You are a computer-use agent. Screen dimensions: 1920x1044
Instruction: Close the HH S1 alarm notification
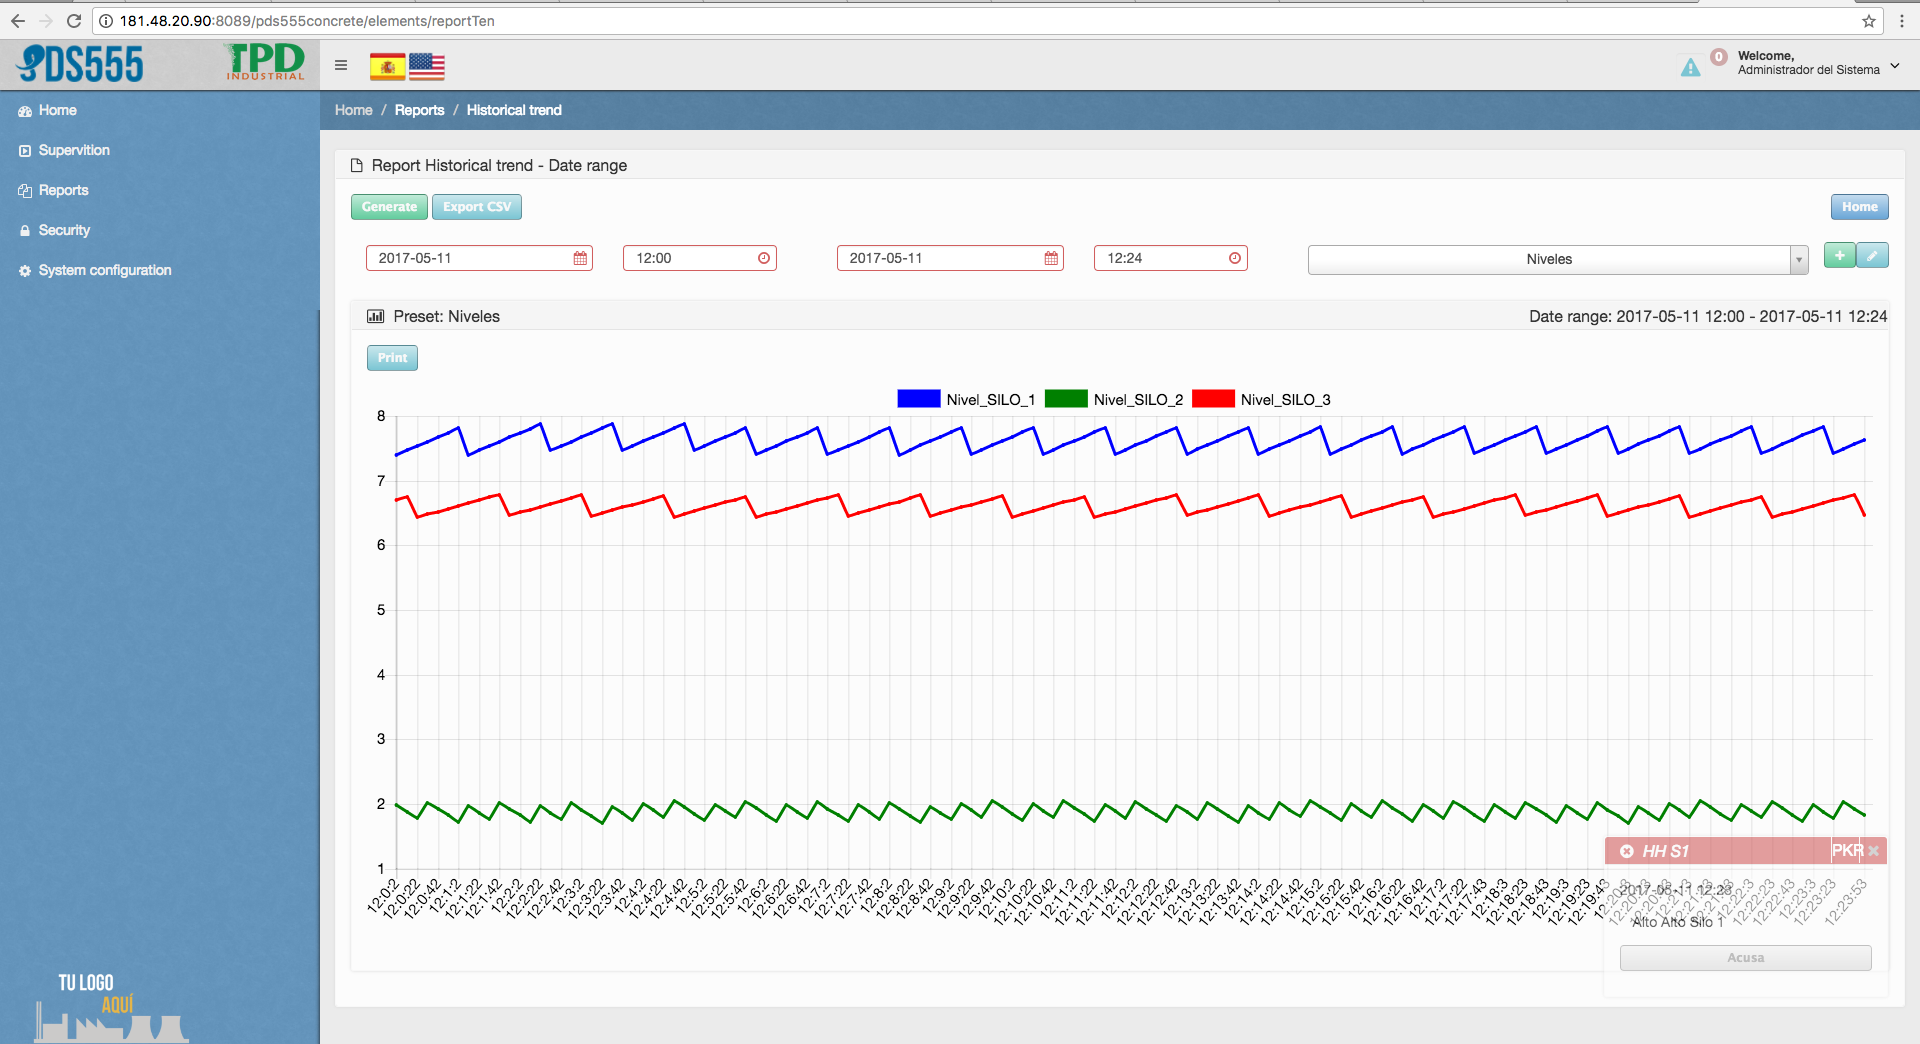1874,851
